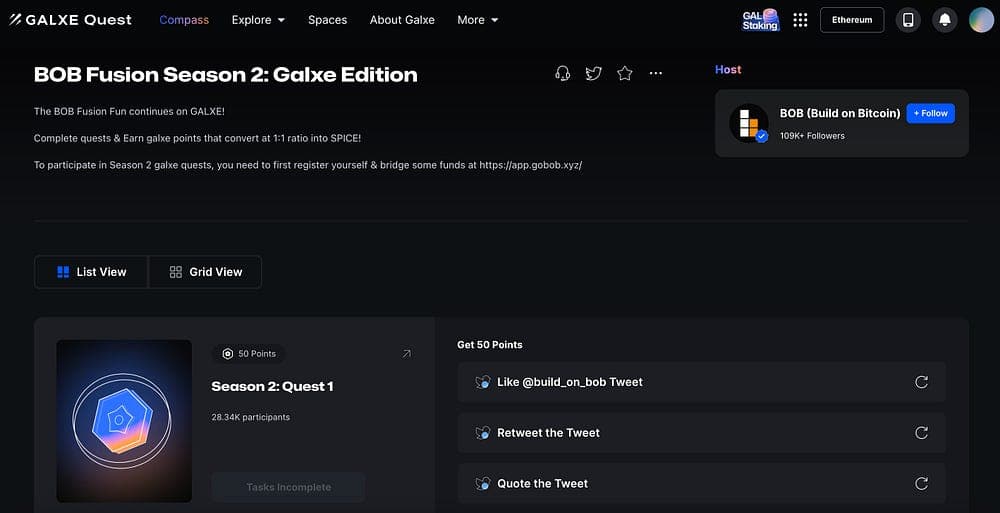This screenshot has height=513, width=1000.
Task: Click the headset support icon
Action: [x=562, y=73]
